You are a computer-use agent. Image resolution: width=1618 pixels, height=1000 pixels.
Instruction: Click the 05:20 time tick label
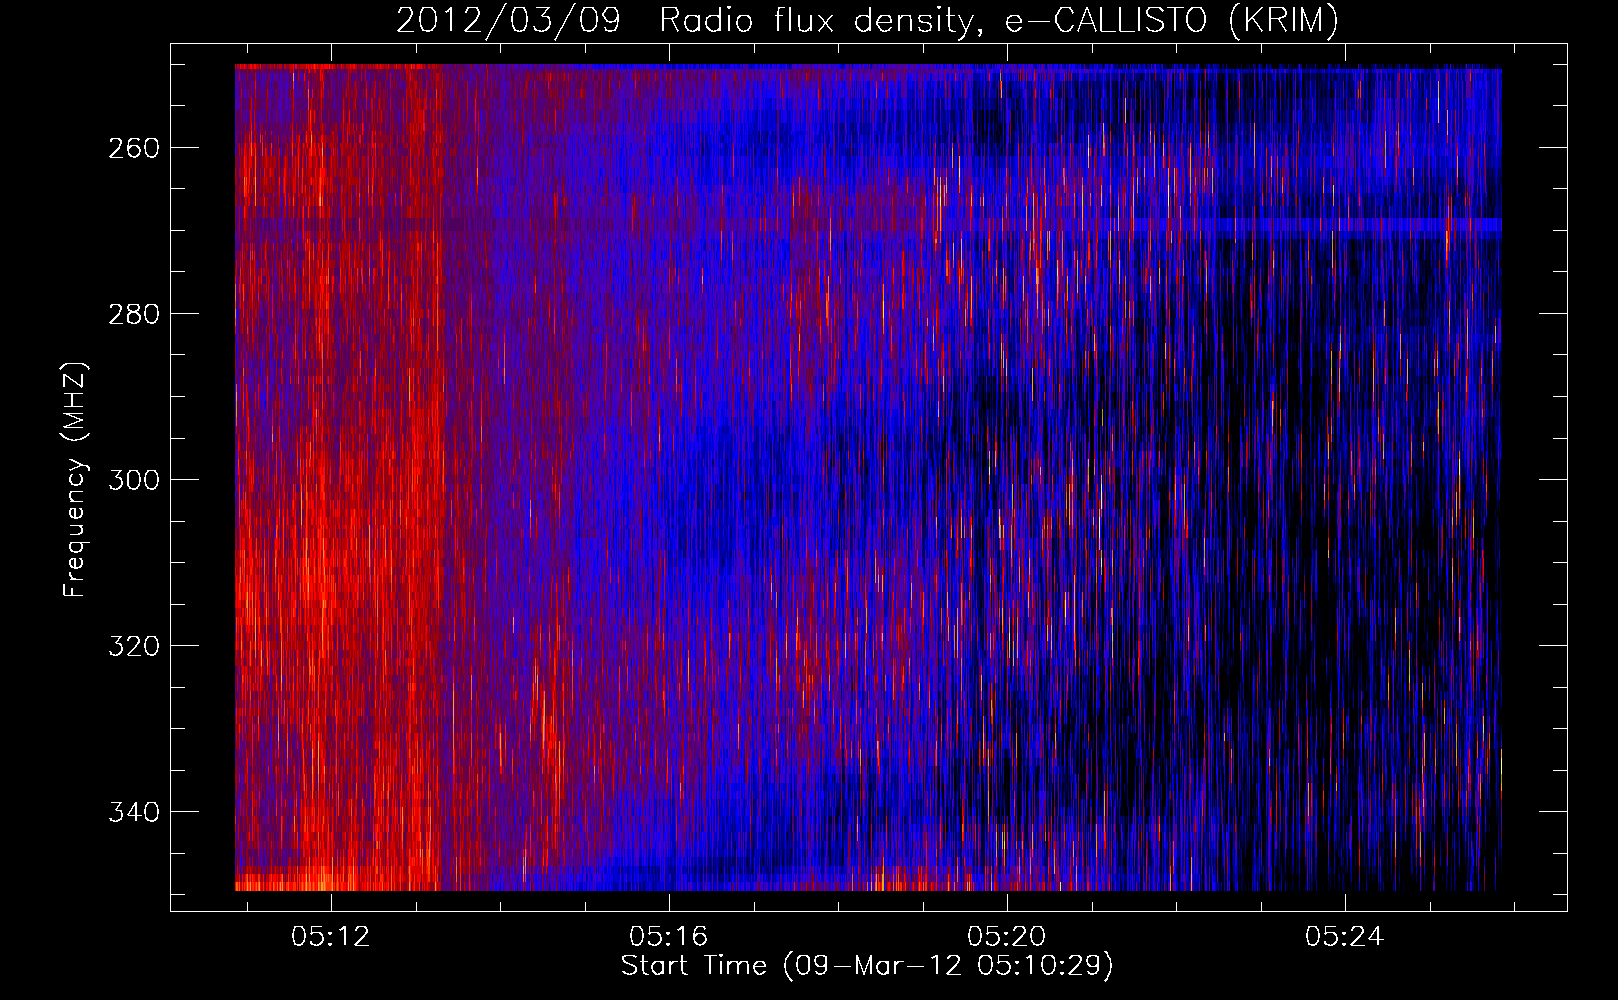(x=1007, y=937)
